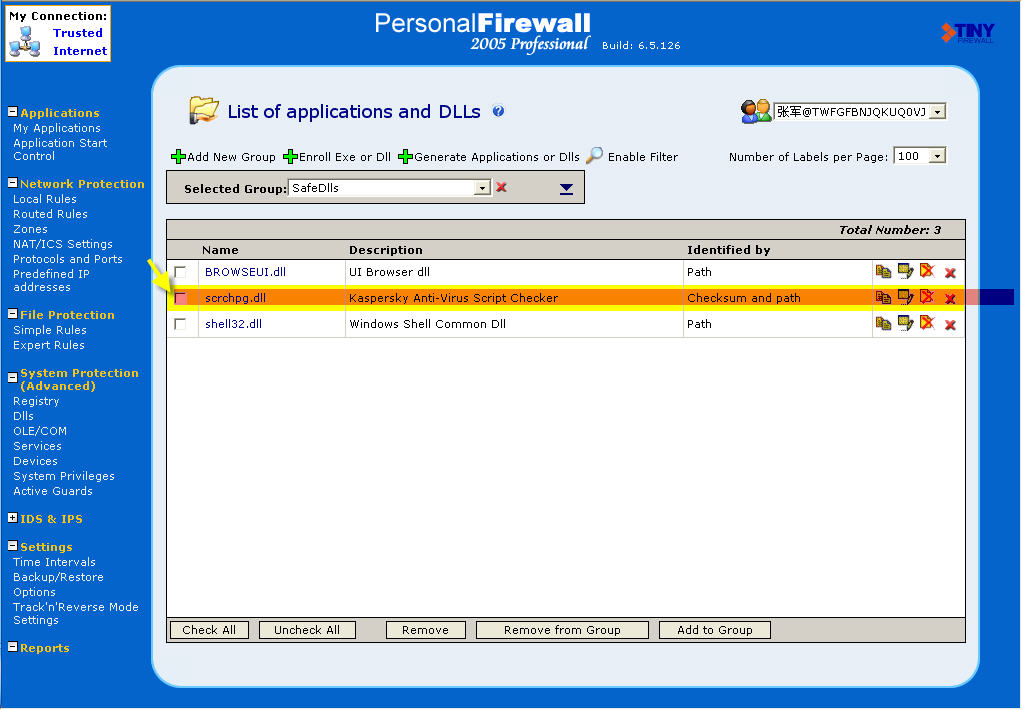Click the copy icon in the shell32.dll row
The image size is (1022, 710).
click(x=883, y=324)
